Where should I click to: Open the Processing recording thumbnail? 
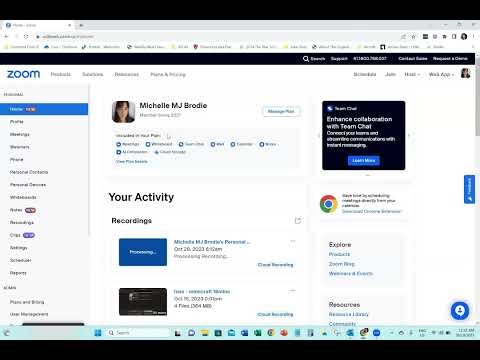pos(143,252)
